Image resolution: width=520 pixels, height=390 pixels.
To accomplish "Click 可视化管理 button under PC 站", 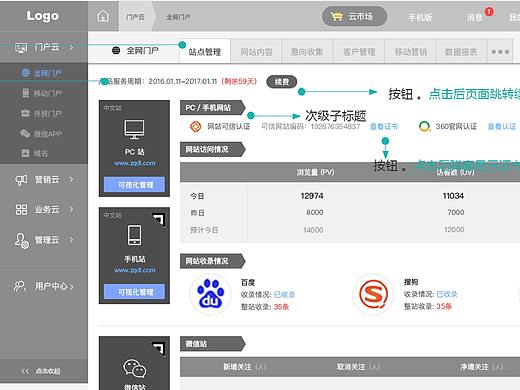I will [x=135, y=185].
